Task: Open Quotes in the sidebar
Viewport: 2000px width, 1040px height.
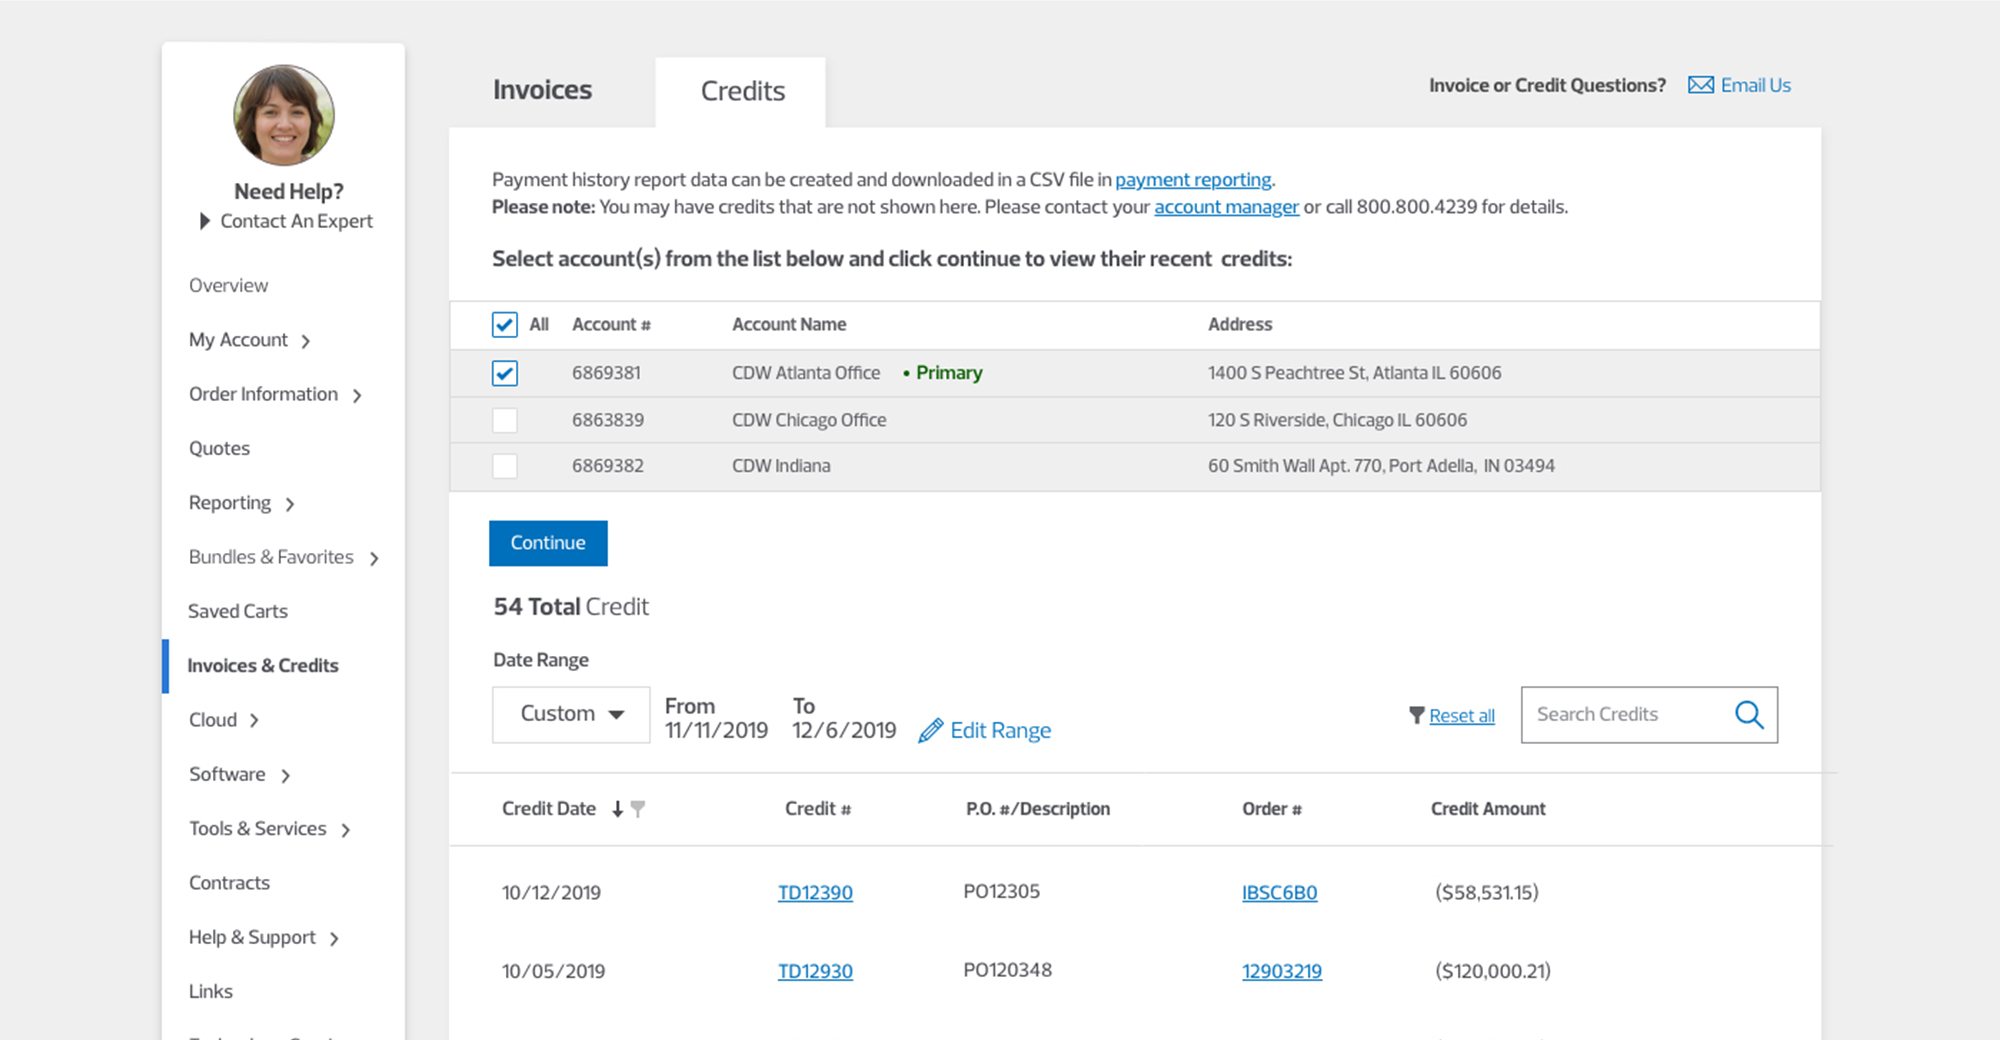Action: click(219, 448)
